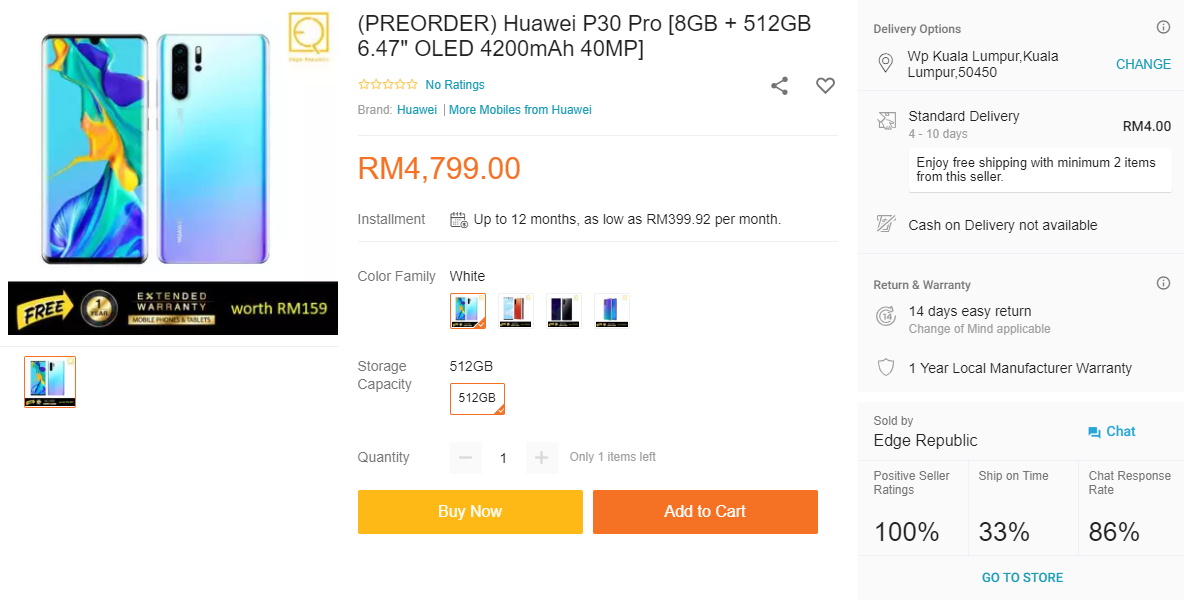Select the first white color variant
The height and width of the screenshot is (612, 1184).
[x=468, y=311]
